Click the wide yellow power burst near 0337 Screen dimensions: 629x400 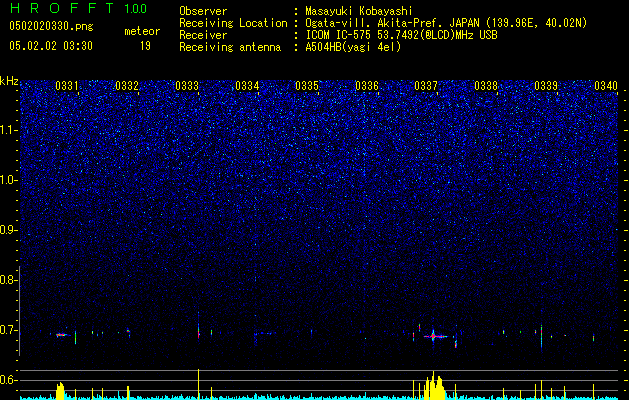point(433,386)
